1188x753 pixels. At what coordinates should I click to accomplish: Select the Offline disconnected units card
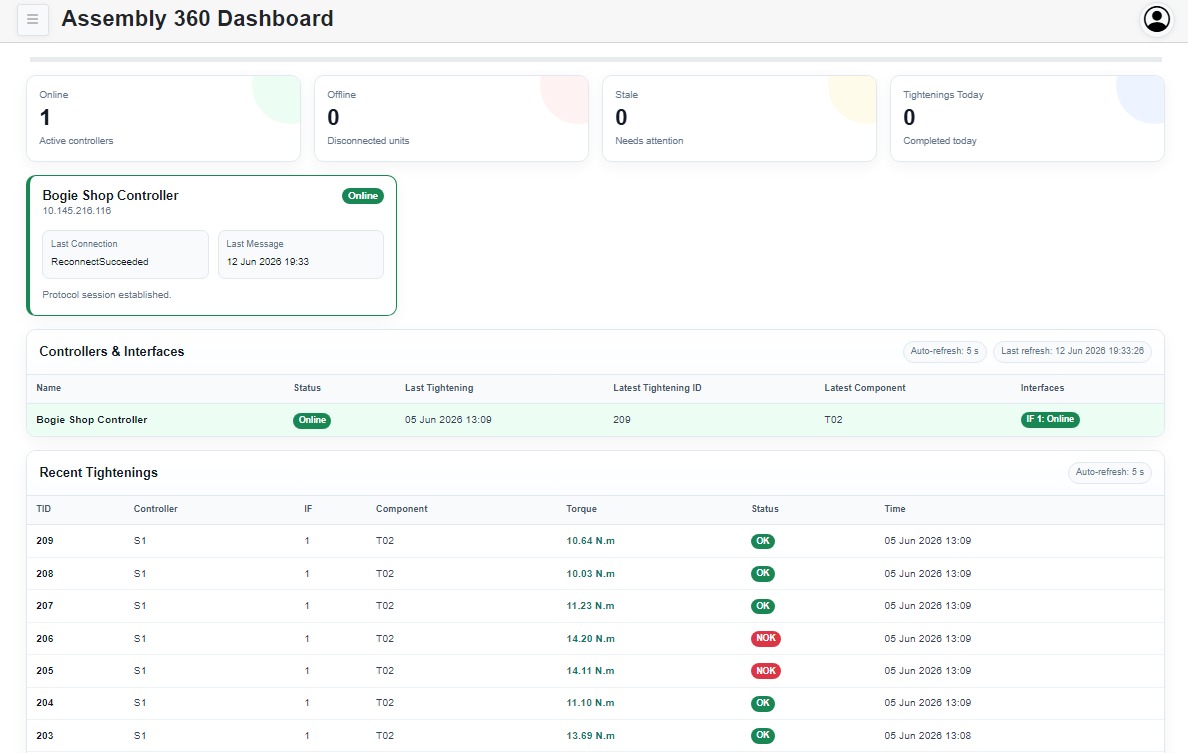point(452,118)
